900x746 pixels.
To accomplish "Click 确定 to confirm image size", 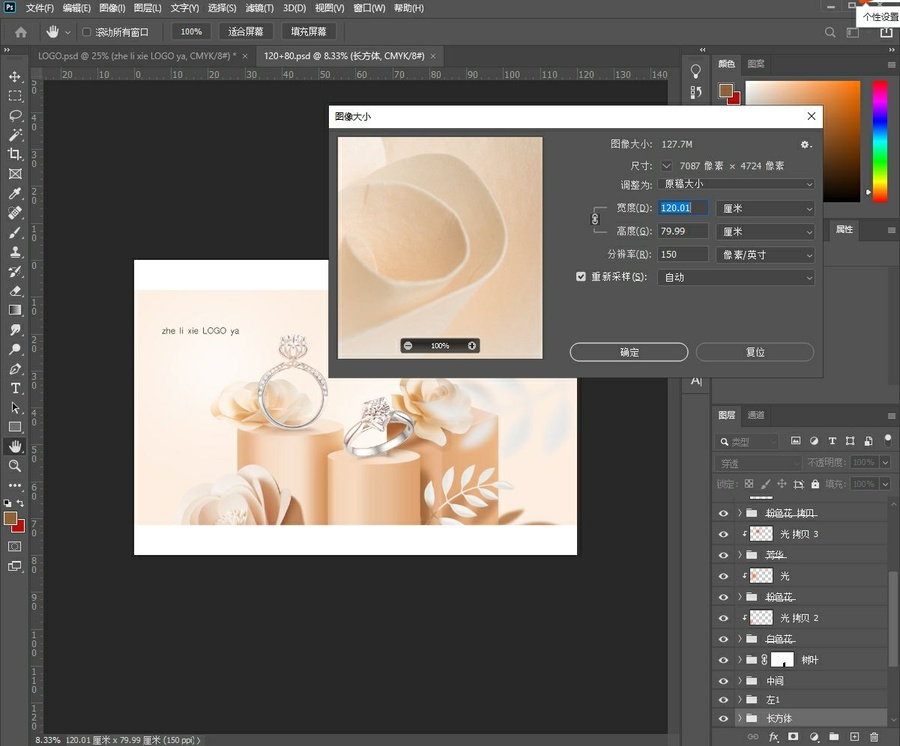I will click(x=629, y=352).
